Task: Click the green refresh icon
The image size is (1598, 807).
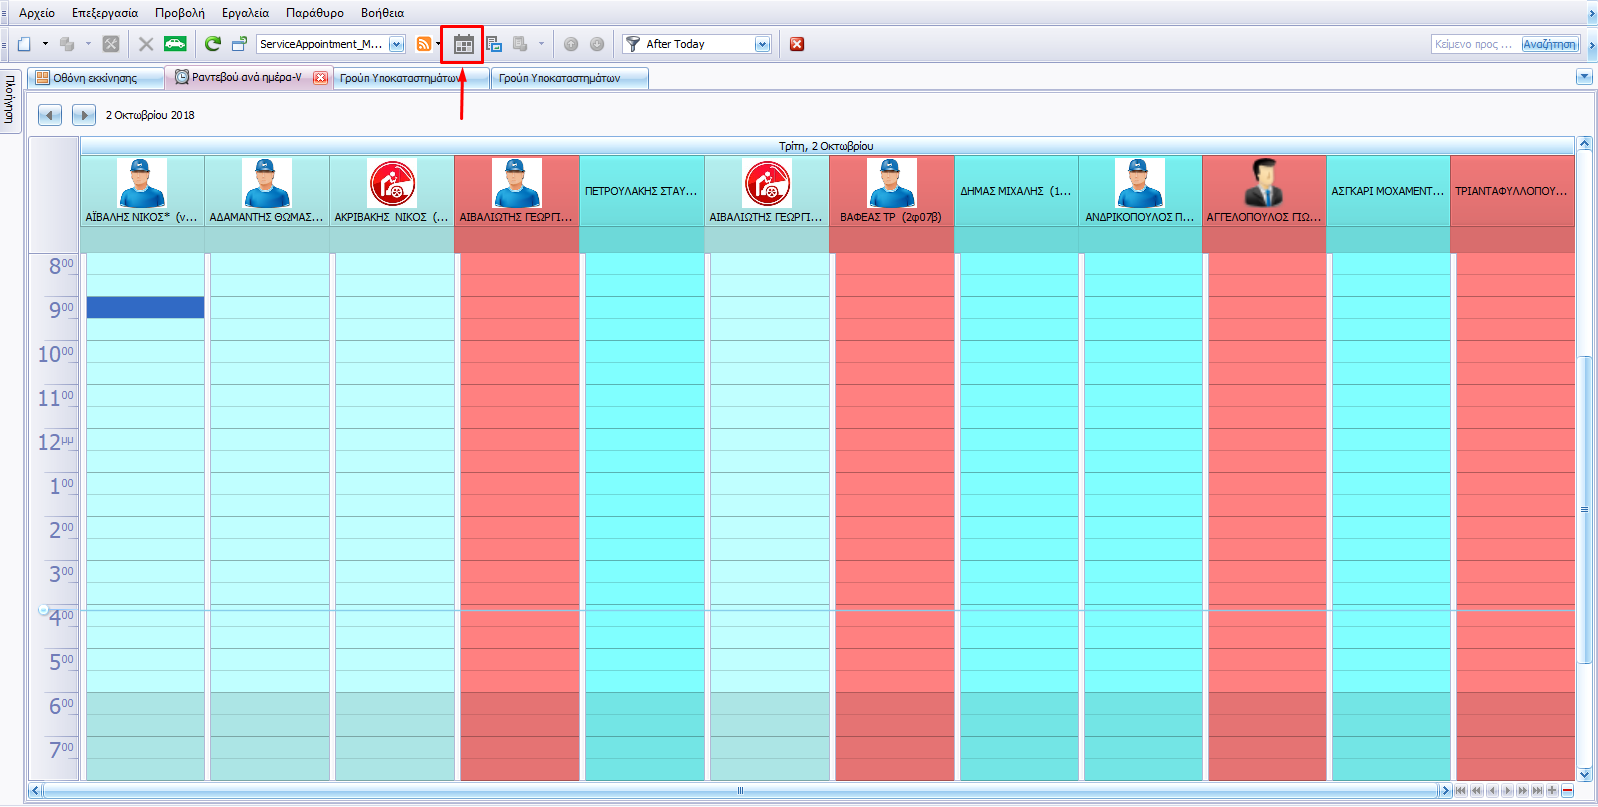Action: tap(212, 44)
